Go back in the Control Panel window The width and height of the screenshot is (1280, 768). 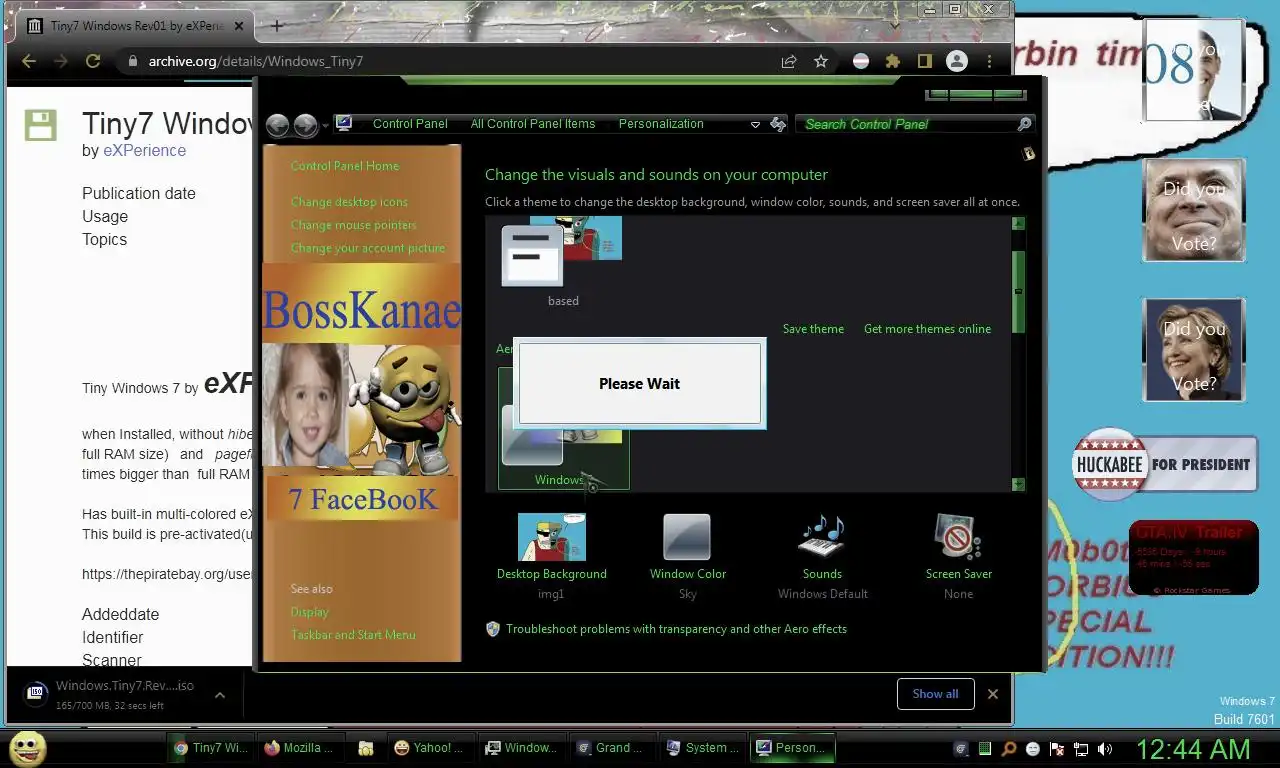point(278,125)
